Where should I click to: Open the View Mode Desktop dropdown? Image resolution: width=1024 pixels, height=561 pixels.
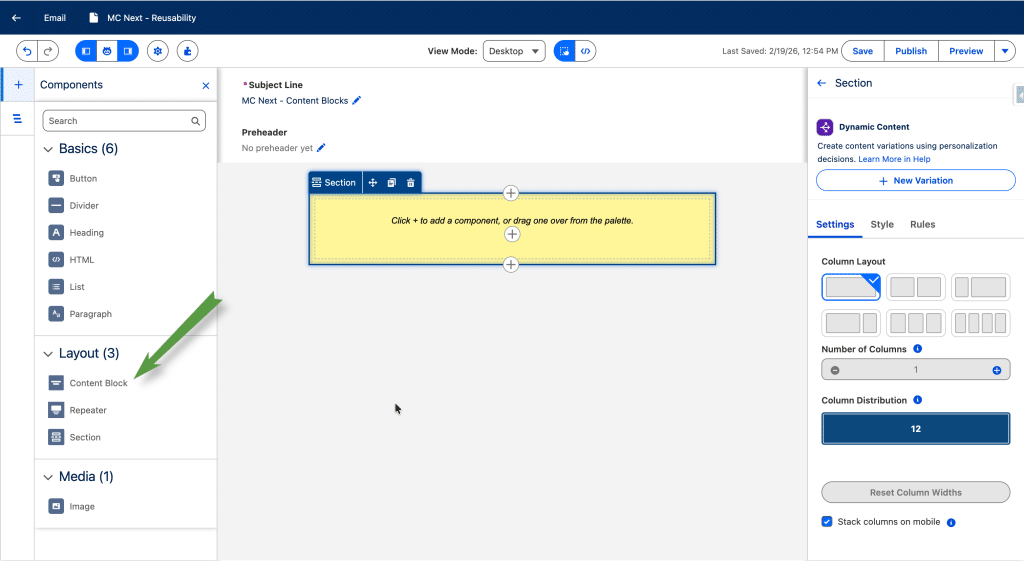514,51
